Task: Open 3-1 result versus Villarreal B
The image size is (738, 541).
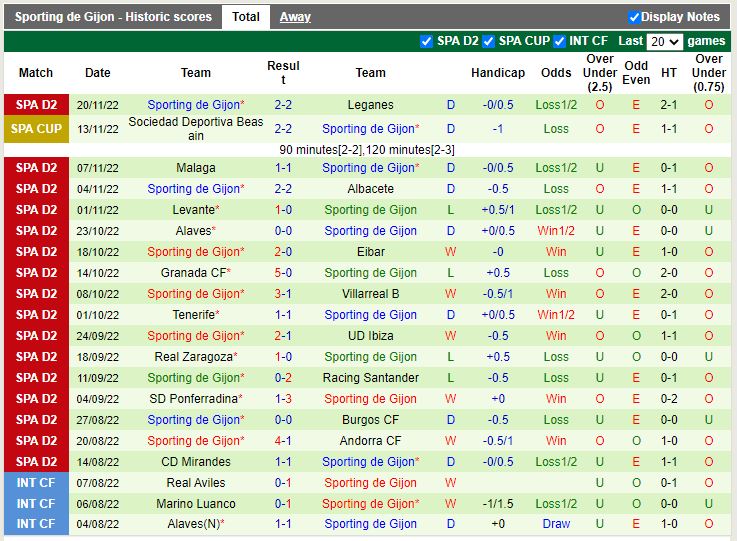Action: [283, 294]
